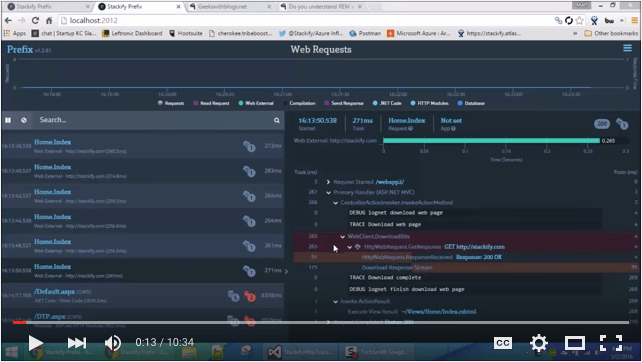Switch to the Geekswithblogs.net tab

[231, 7]
